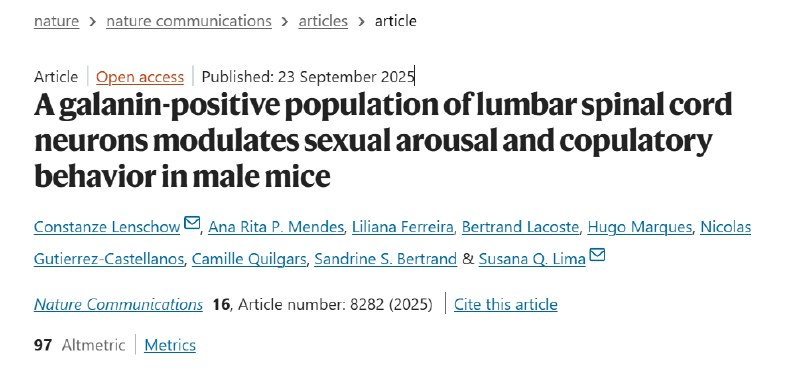The width and height of the screenshot is (800, 388).
Task: Click the Open access link
Action: [x=140, y=77]
